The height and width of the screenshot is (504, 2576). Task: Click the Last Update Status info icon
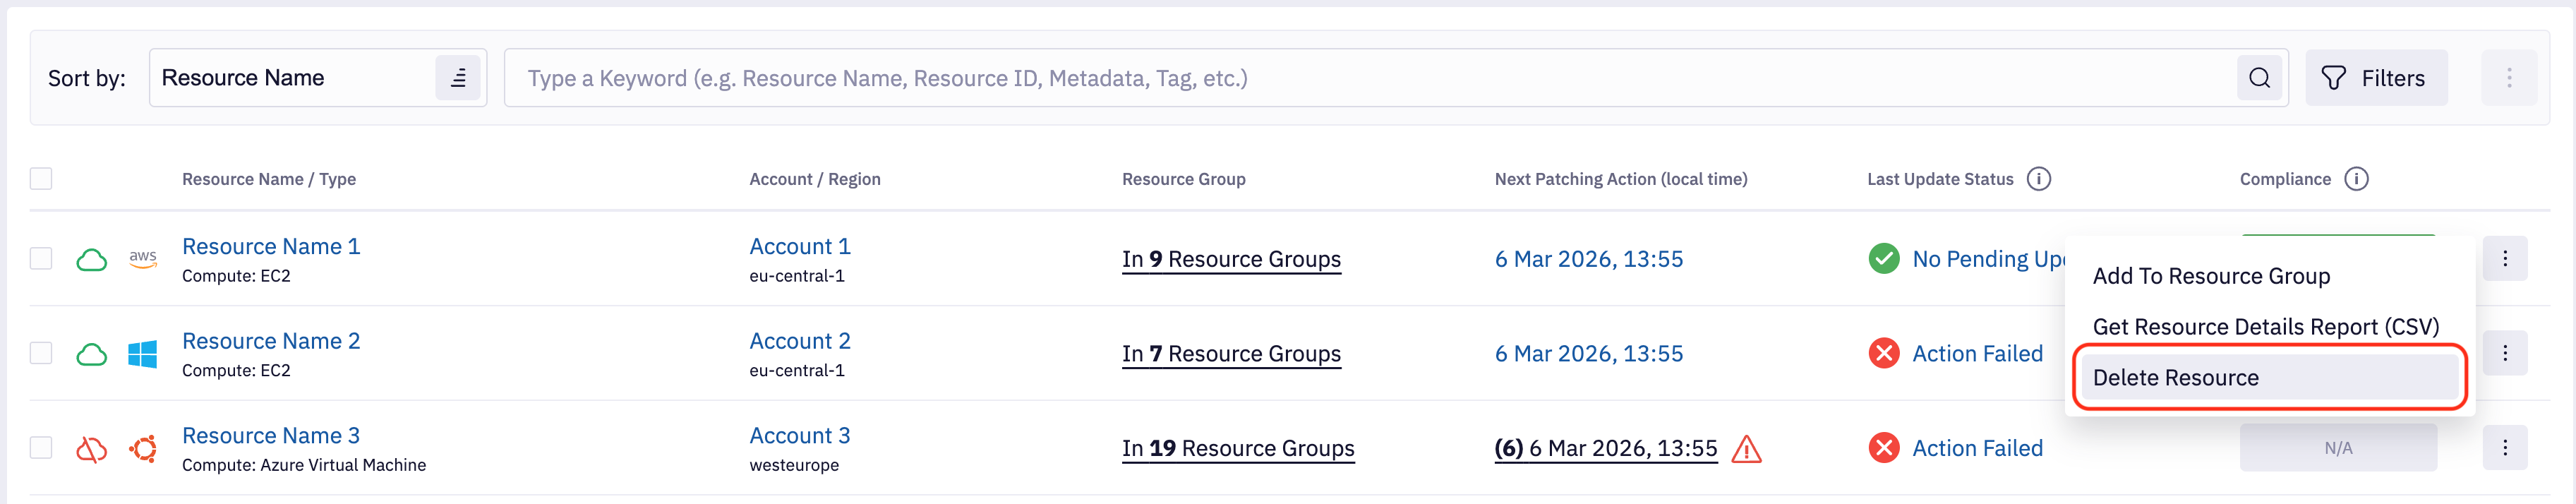pos(2038,179)
